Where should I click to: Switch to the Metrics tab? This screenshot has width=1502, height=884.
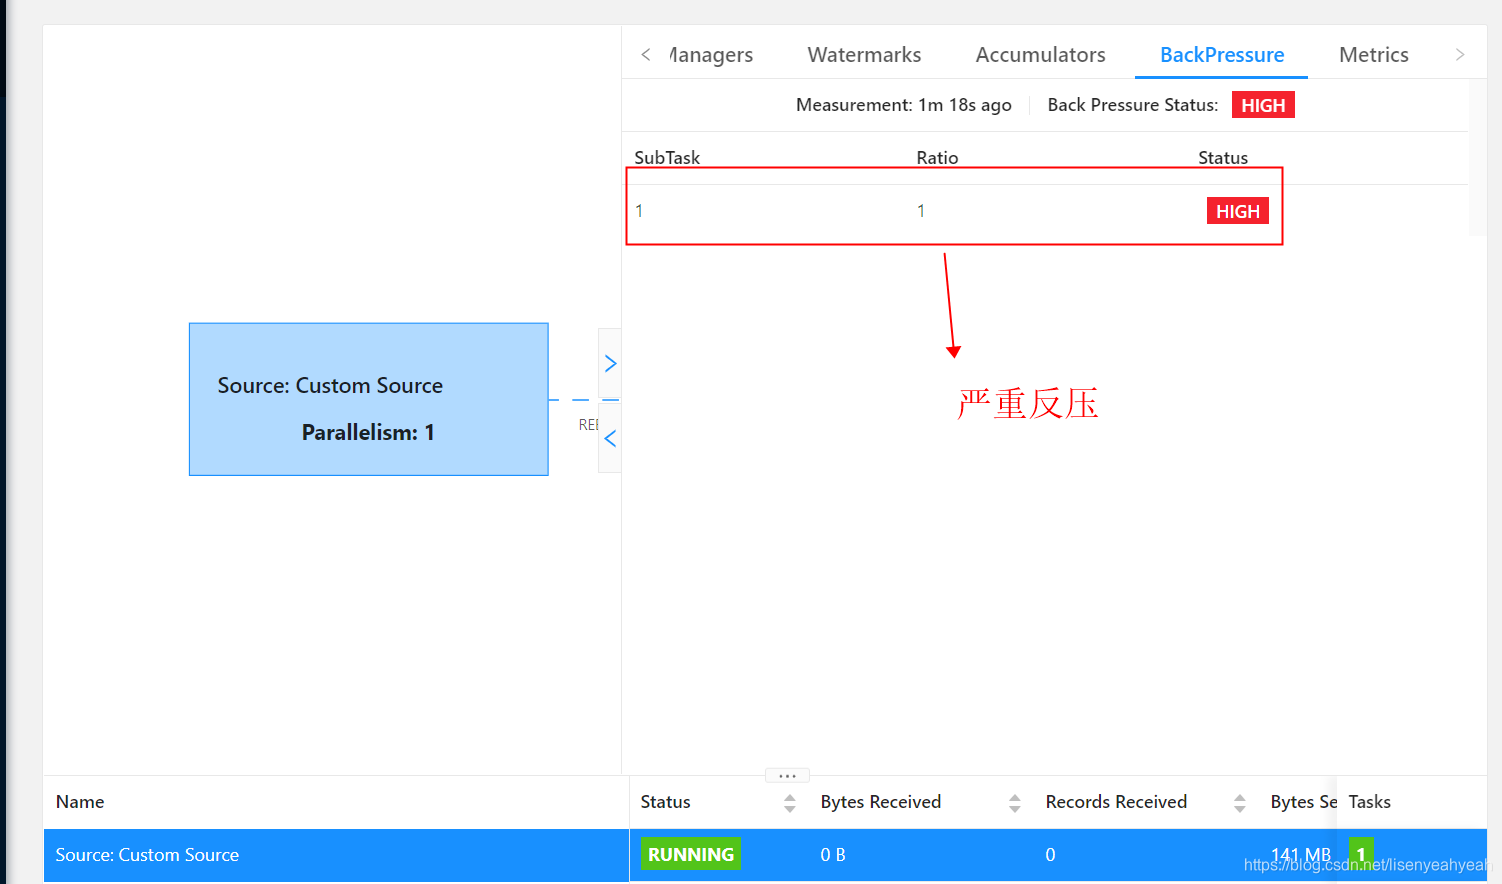point(1373,55)
